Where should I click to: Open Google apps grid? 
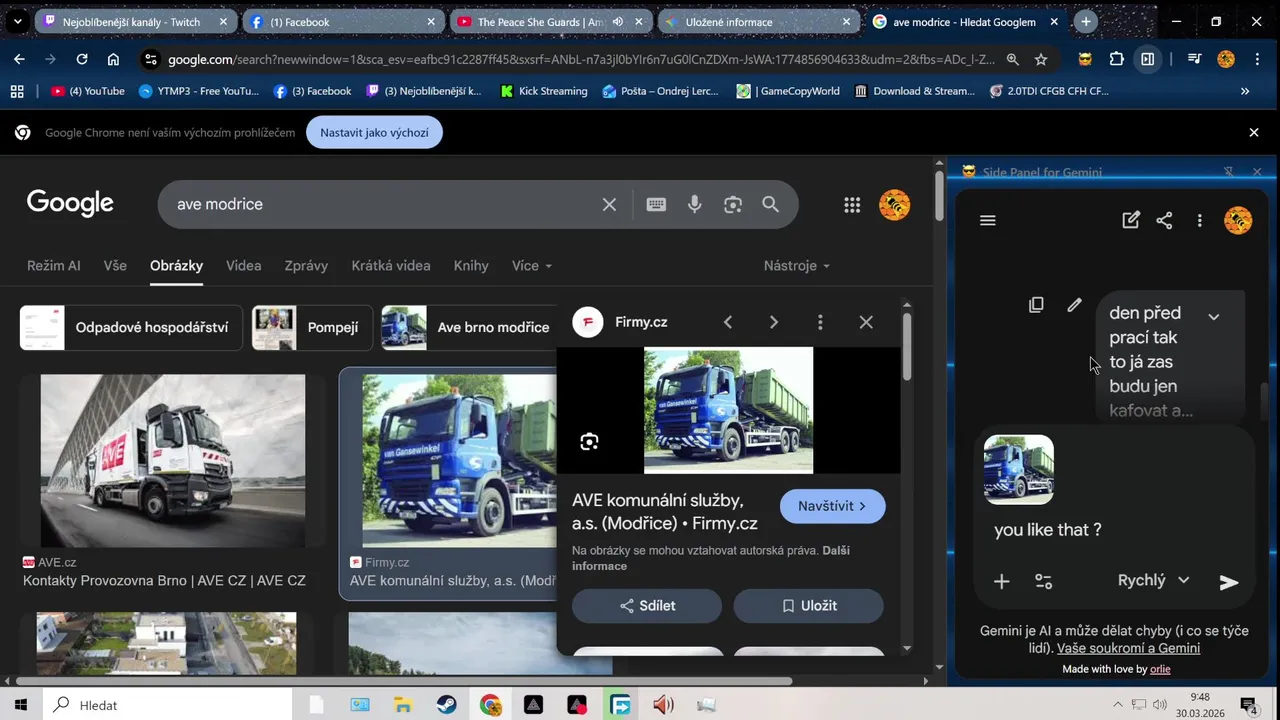852,205
